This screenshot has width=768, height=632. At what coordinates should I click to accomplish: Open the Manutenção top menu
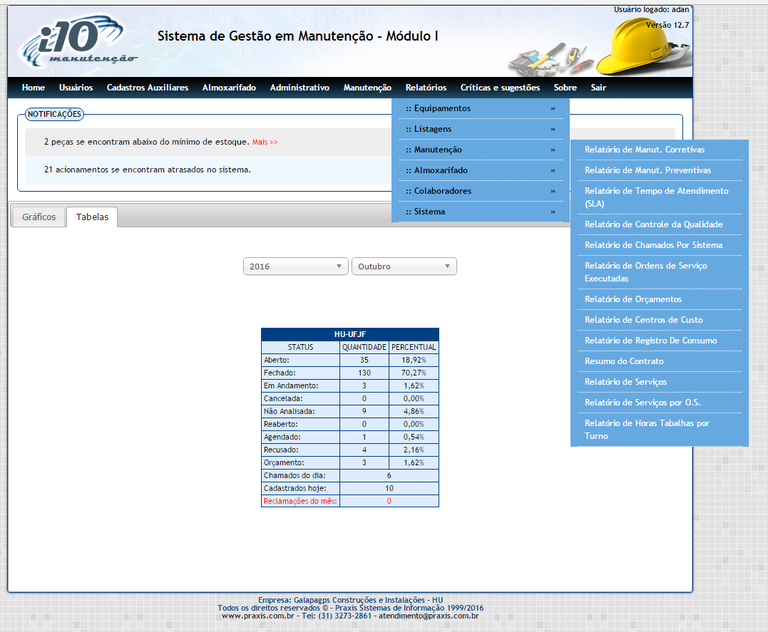pyautogui.click(x=367, y=87)
